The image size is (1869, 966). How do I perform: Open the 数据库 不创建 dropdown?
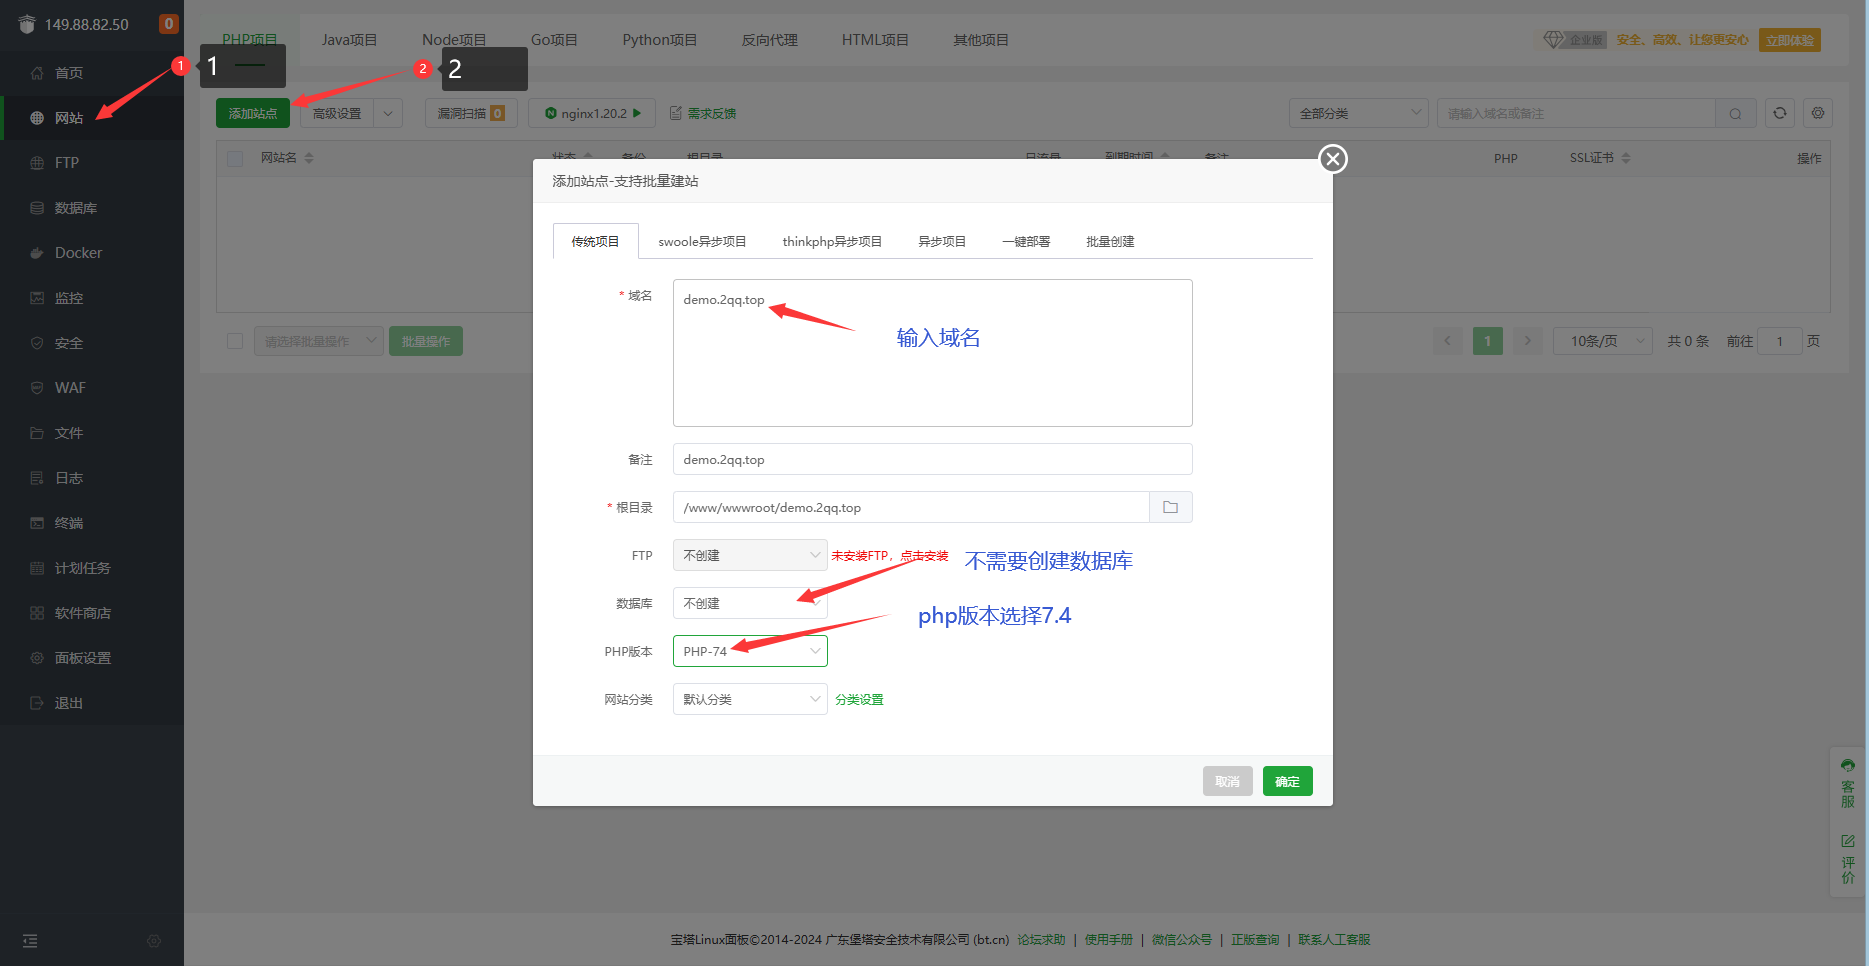(750, 603)
